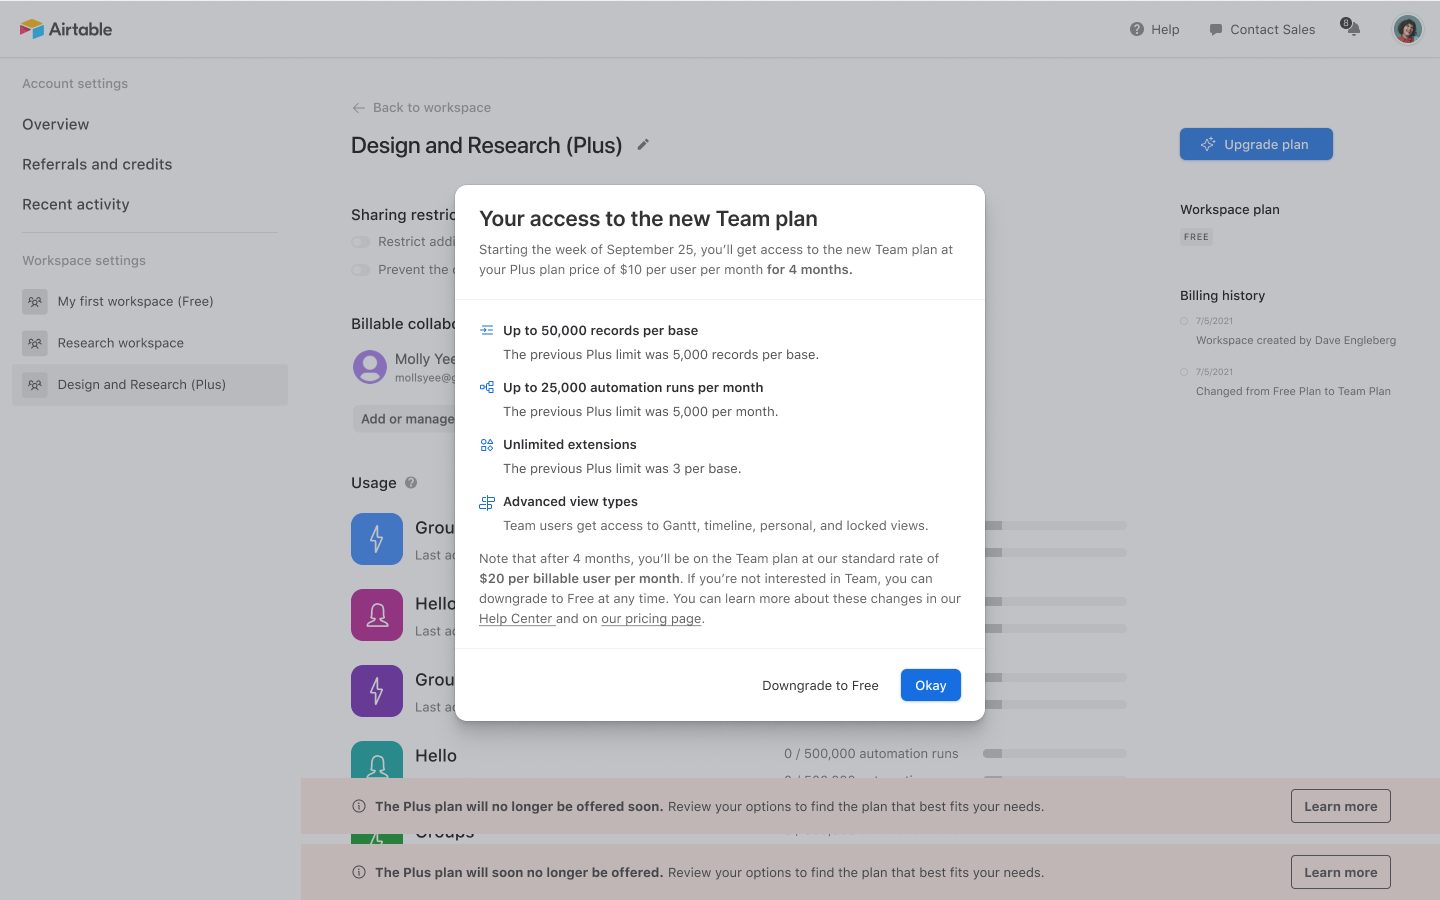1440x900 pixels.
Task: Click Molly Yee's collaborator avatar
Action: coord(370,367)
